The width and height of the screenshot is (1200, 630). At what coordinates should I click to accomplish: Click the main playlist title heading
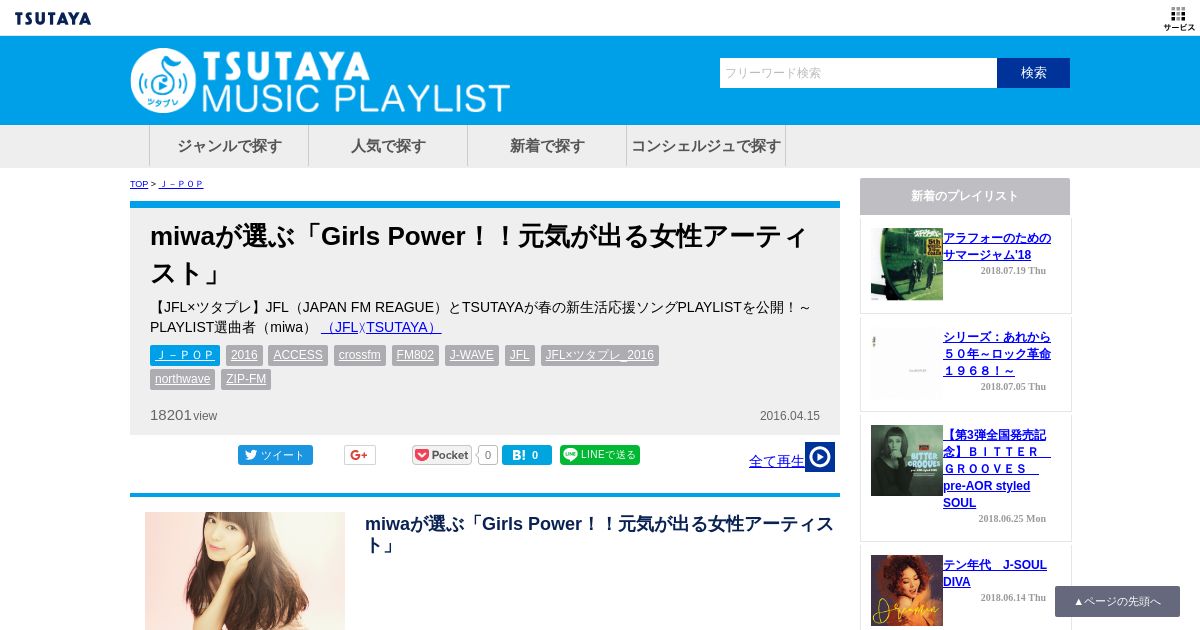[x=480, y=254]
